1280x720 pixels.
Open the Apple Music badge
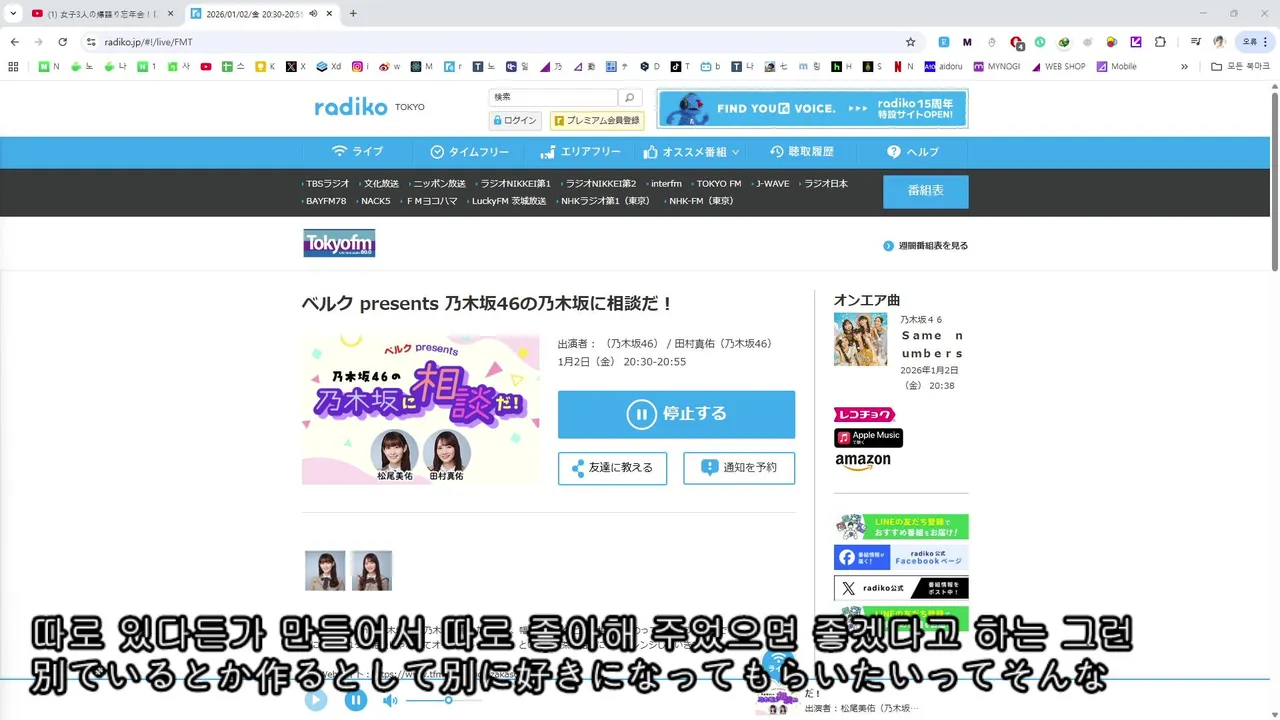pos(868,438)
